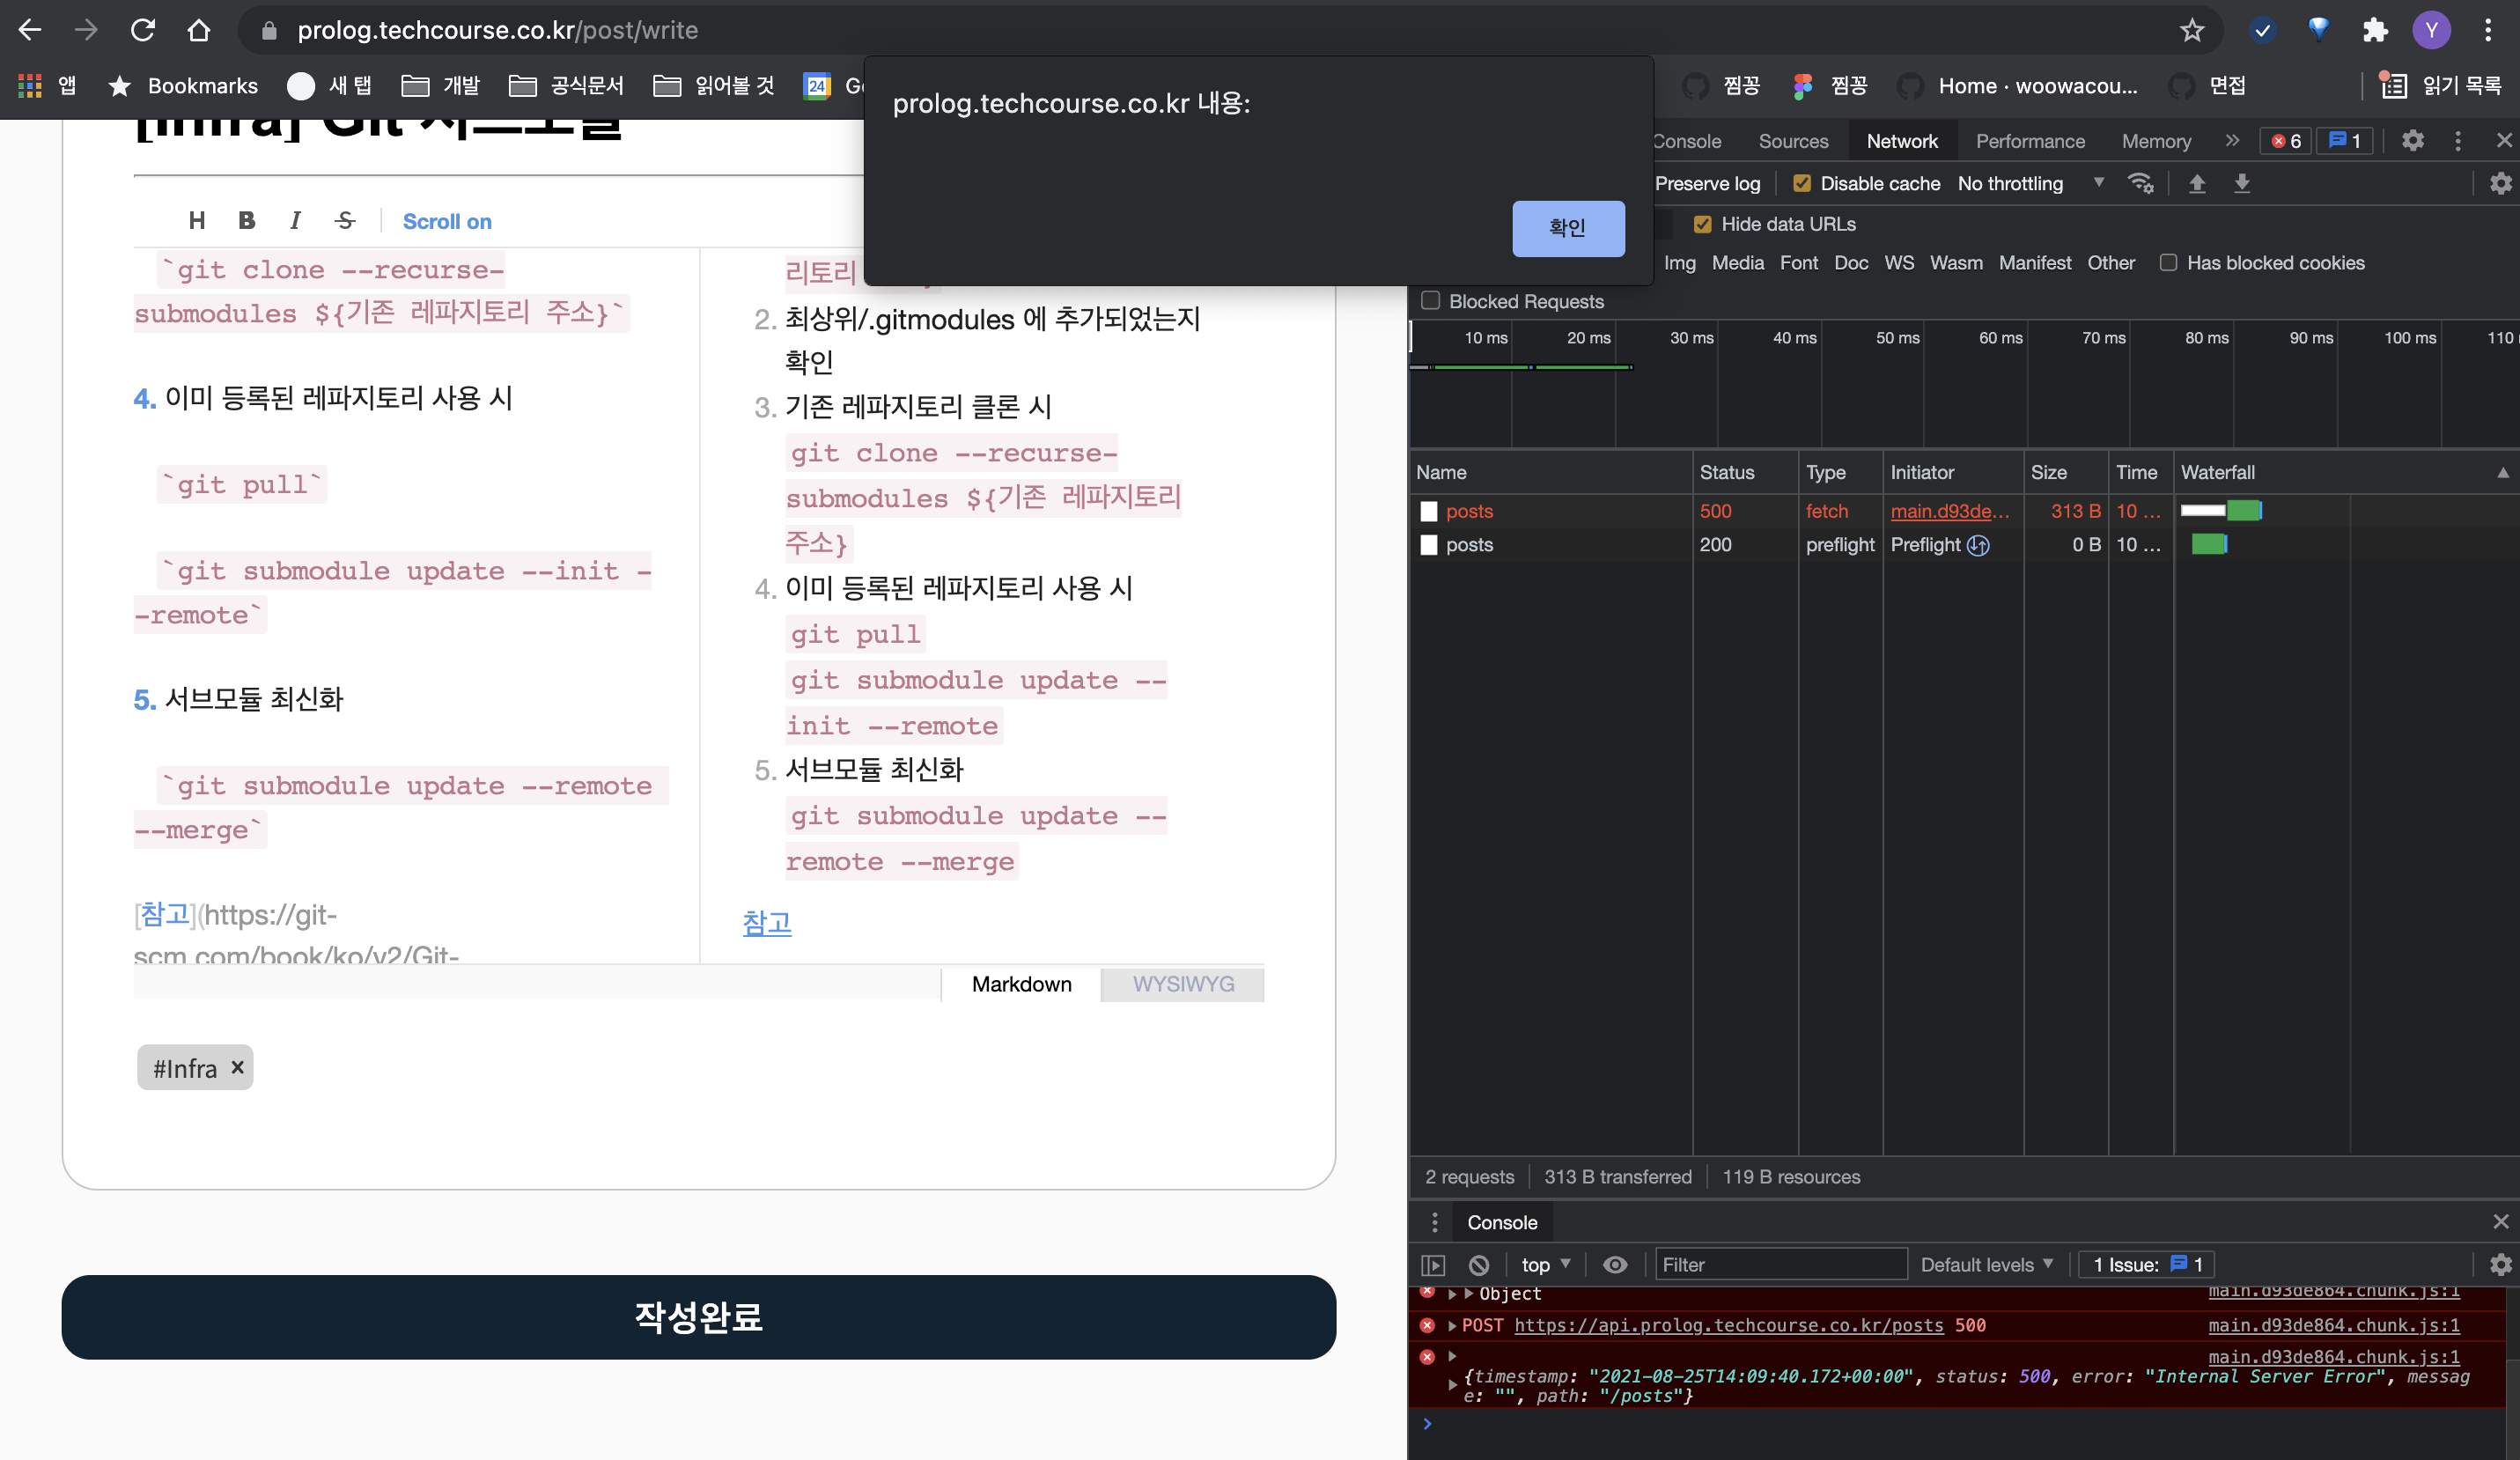Switch to the Performance tab

(x=2030, y=141)
